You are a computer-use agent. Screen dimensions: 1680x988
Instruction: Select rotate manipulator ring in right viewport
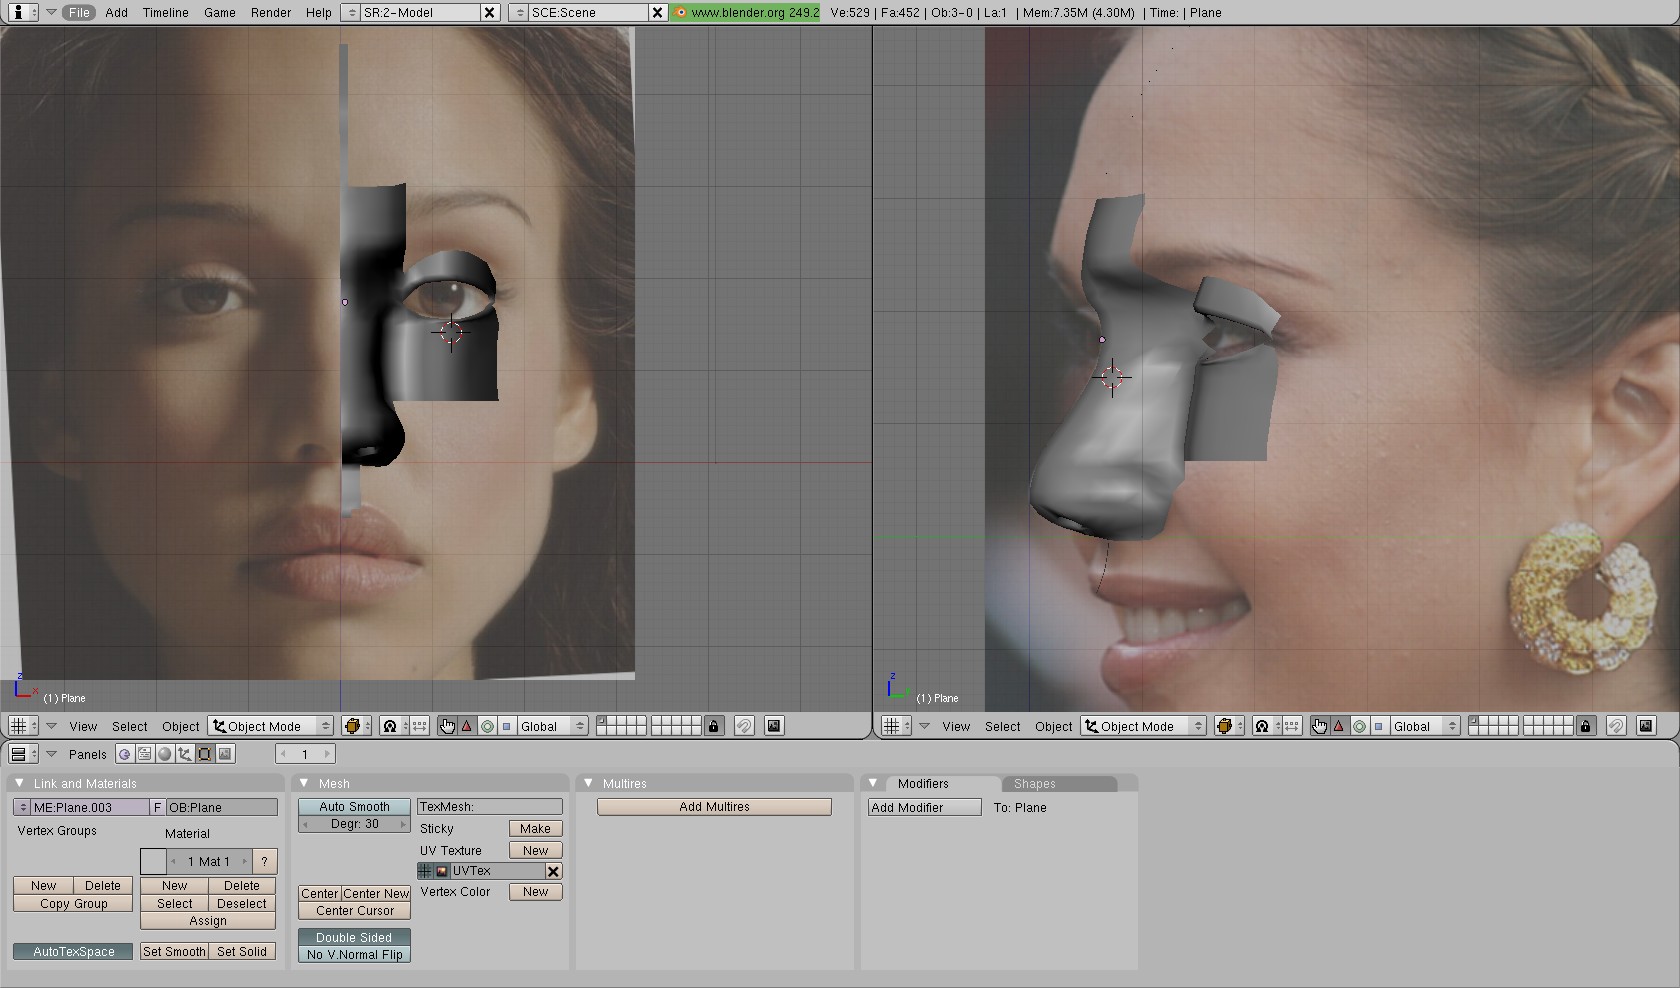coord(1359,727)
